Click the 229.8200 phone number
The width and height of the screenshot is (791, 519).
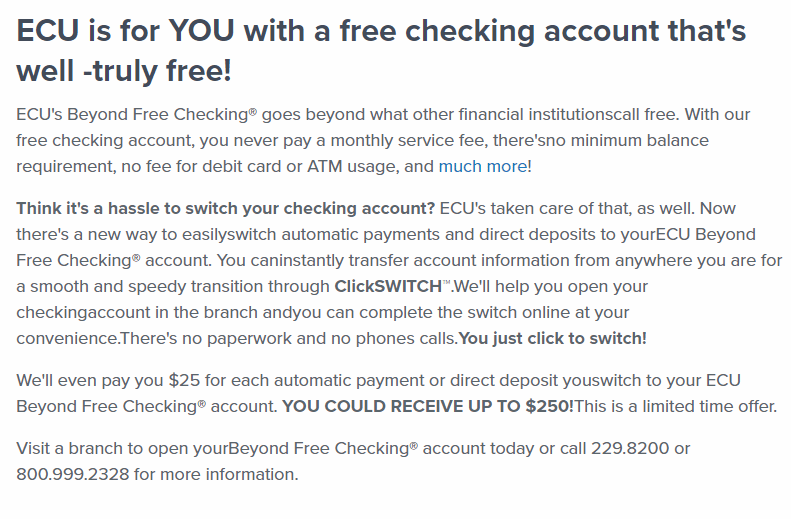click(630, 448)
